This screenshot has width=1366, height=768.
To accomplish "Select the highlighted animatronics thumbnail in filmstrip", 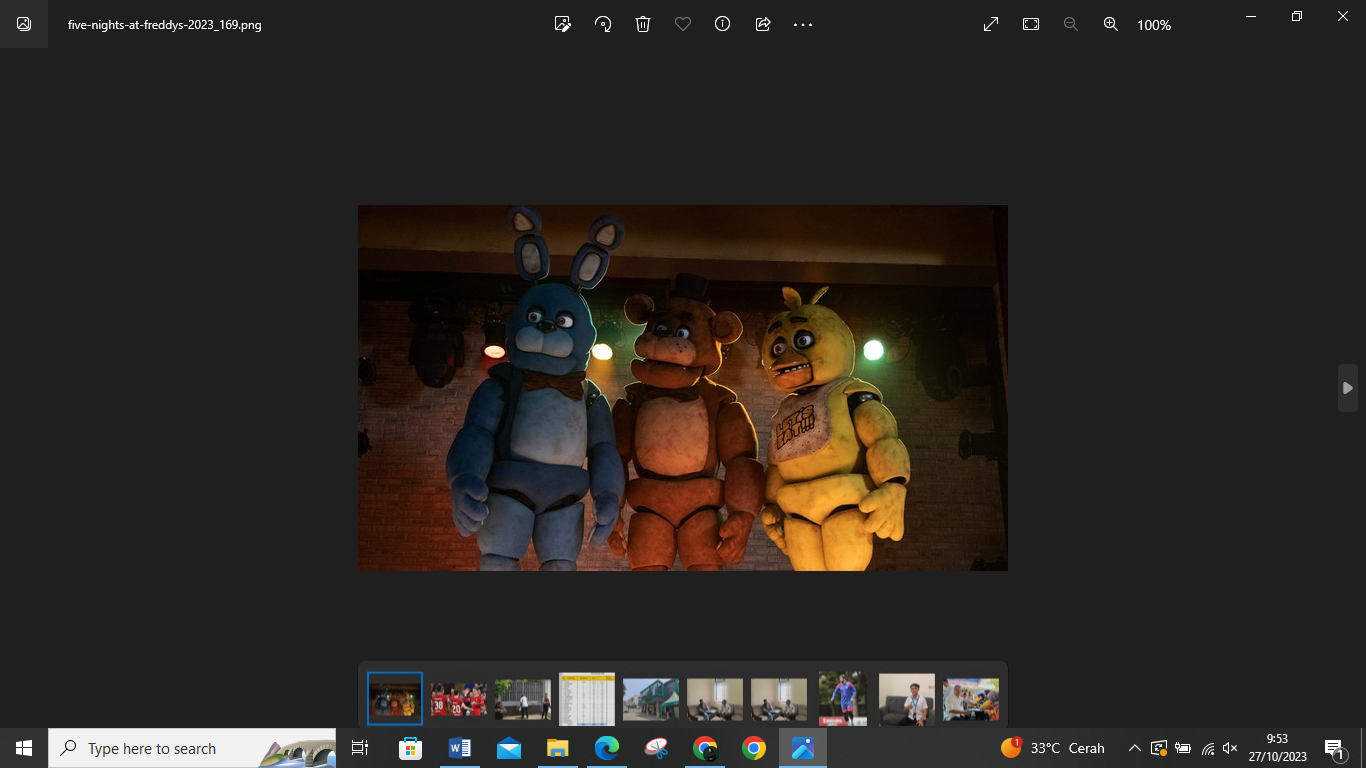I will [395, 698].
